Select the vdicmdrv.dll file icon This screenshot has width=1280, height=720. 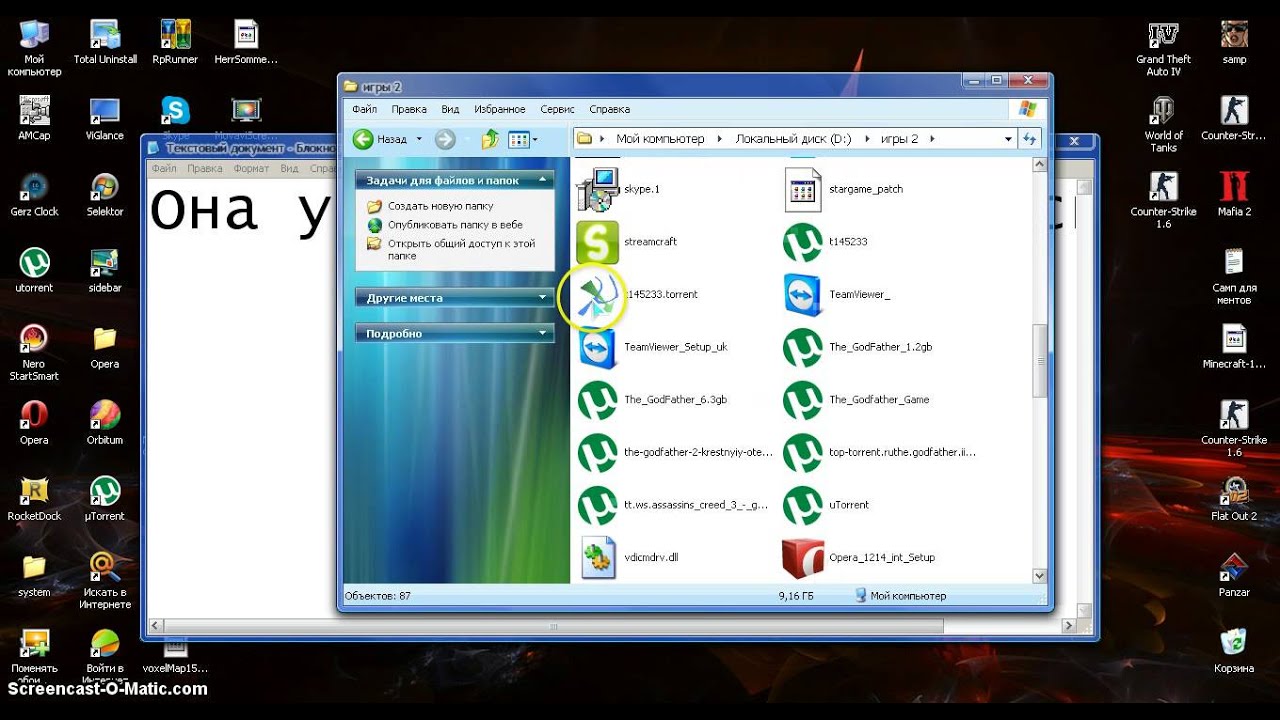[x=598, y=557]
